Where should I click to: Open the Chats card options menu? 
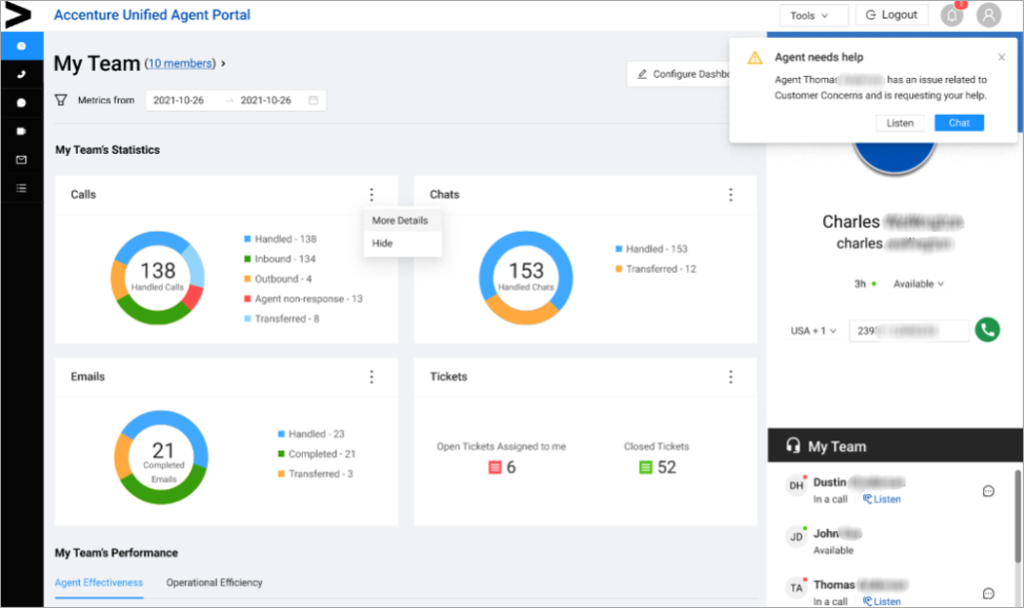[x=731, y=194]
